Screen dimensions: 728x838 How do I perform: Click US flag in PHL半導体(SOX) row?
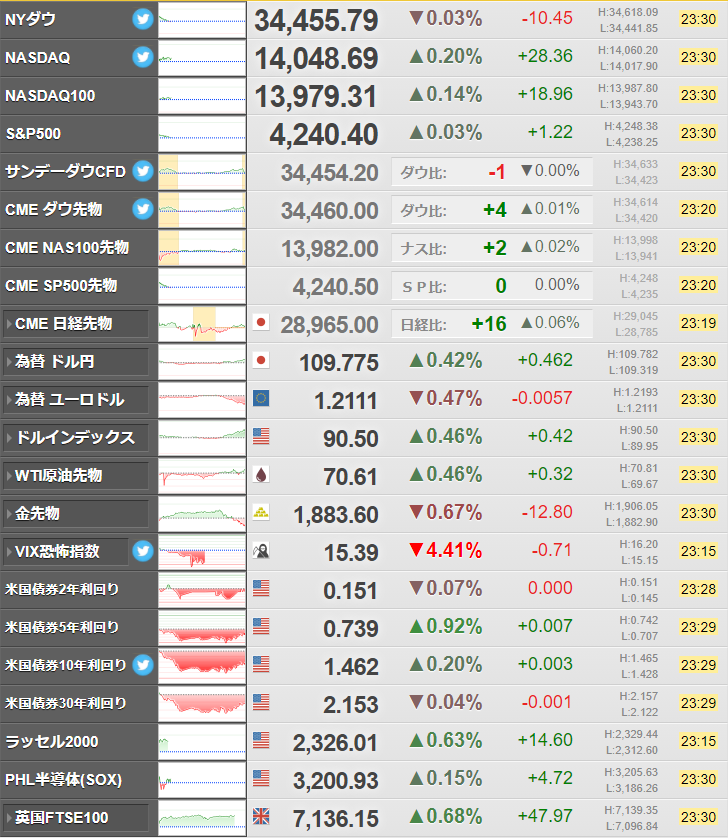click(x=261, y=778)
